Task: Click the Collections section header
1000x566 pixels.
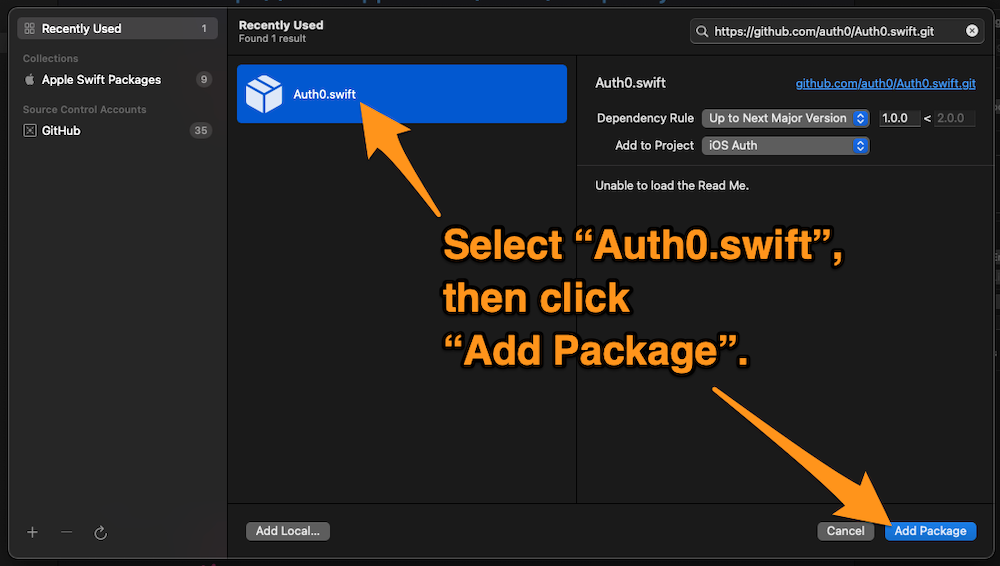Action: (x=50, y=58)
